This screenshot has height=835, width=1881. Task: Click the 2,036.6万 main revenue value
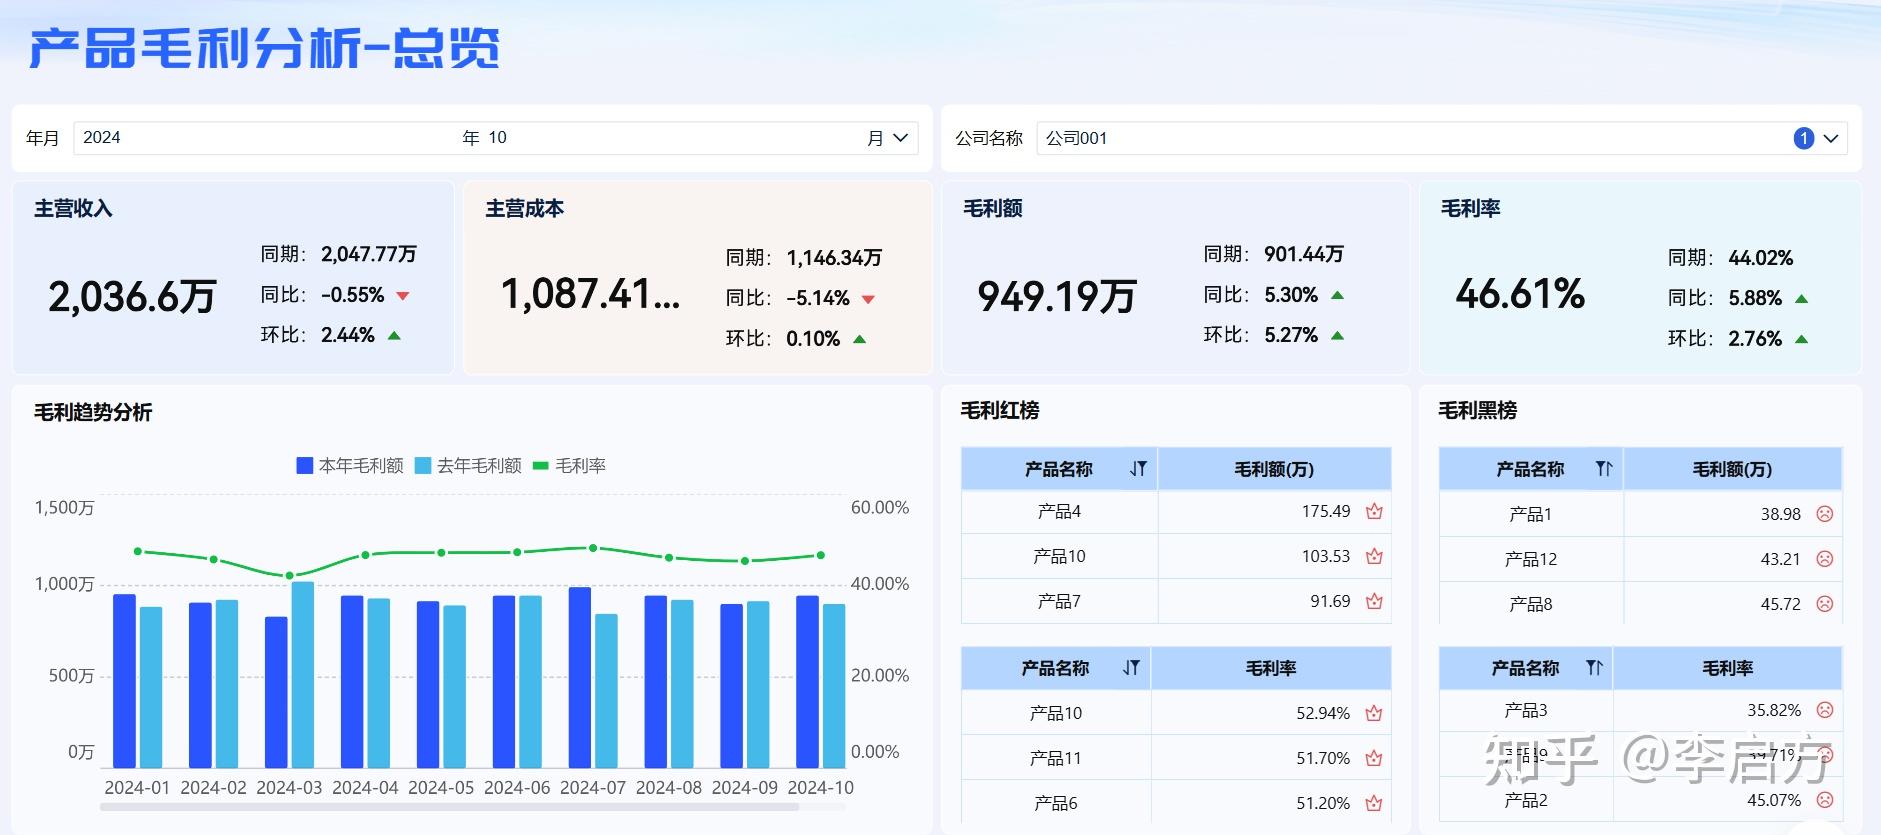tap(132, 296)
